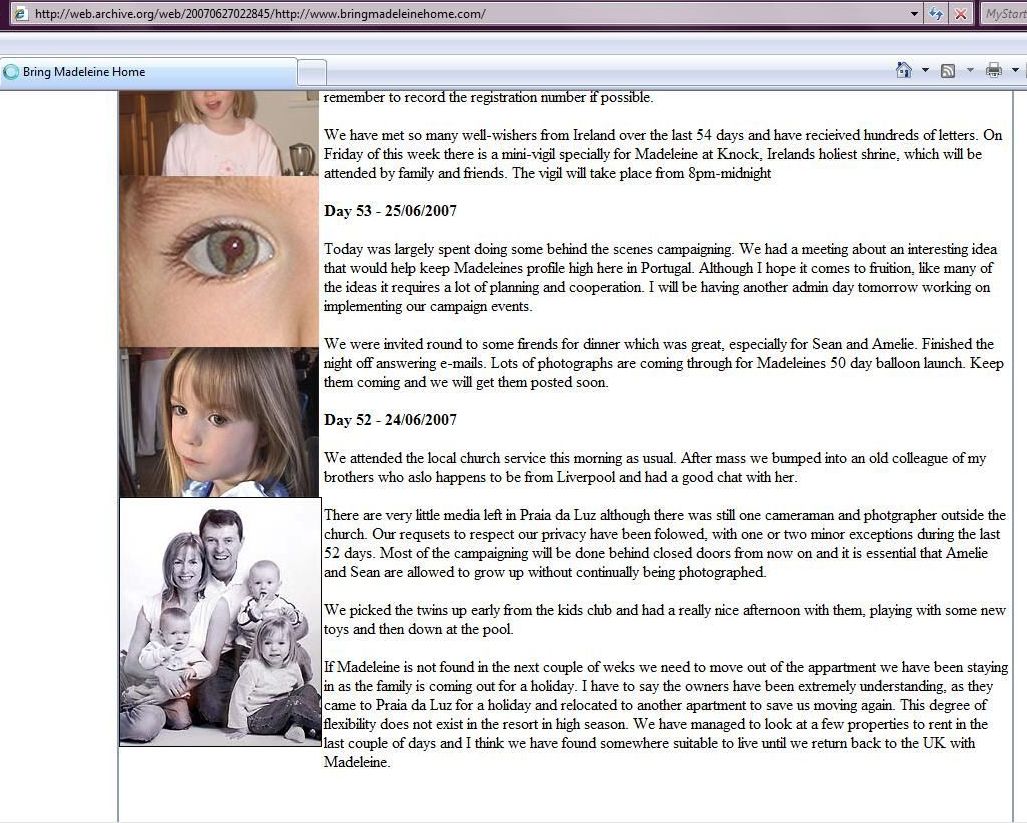Go to the home page via house icon

[904, 70]
